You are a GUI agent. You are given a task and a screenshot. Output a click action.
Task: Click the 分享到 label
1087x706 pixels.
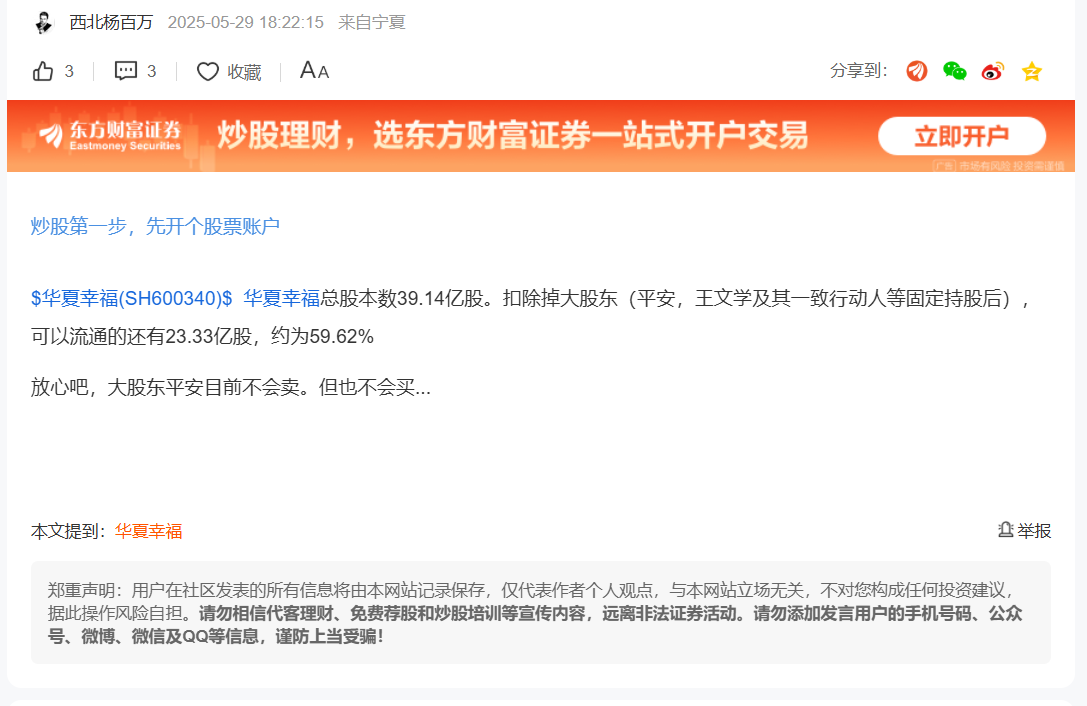click(x=858, y=71)
